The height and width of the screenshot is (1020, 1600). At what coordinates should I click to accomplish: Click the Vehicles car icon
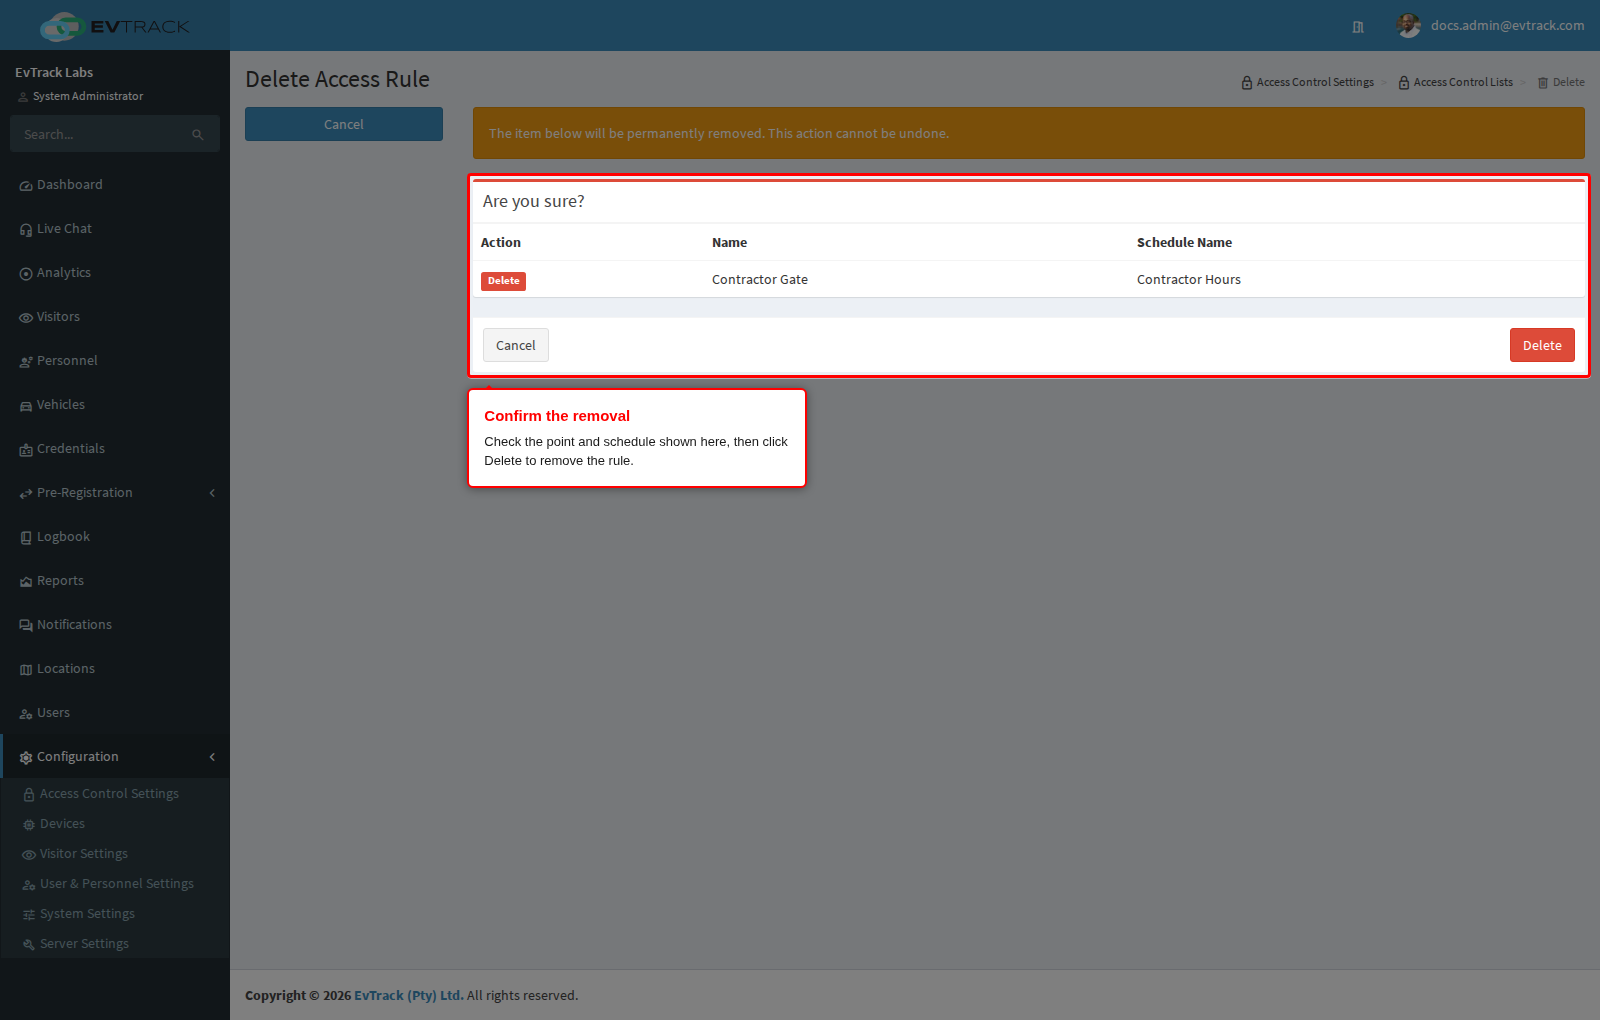(26, 406)
